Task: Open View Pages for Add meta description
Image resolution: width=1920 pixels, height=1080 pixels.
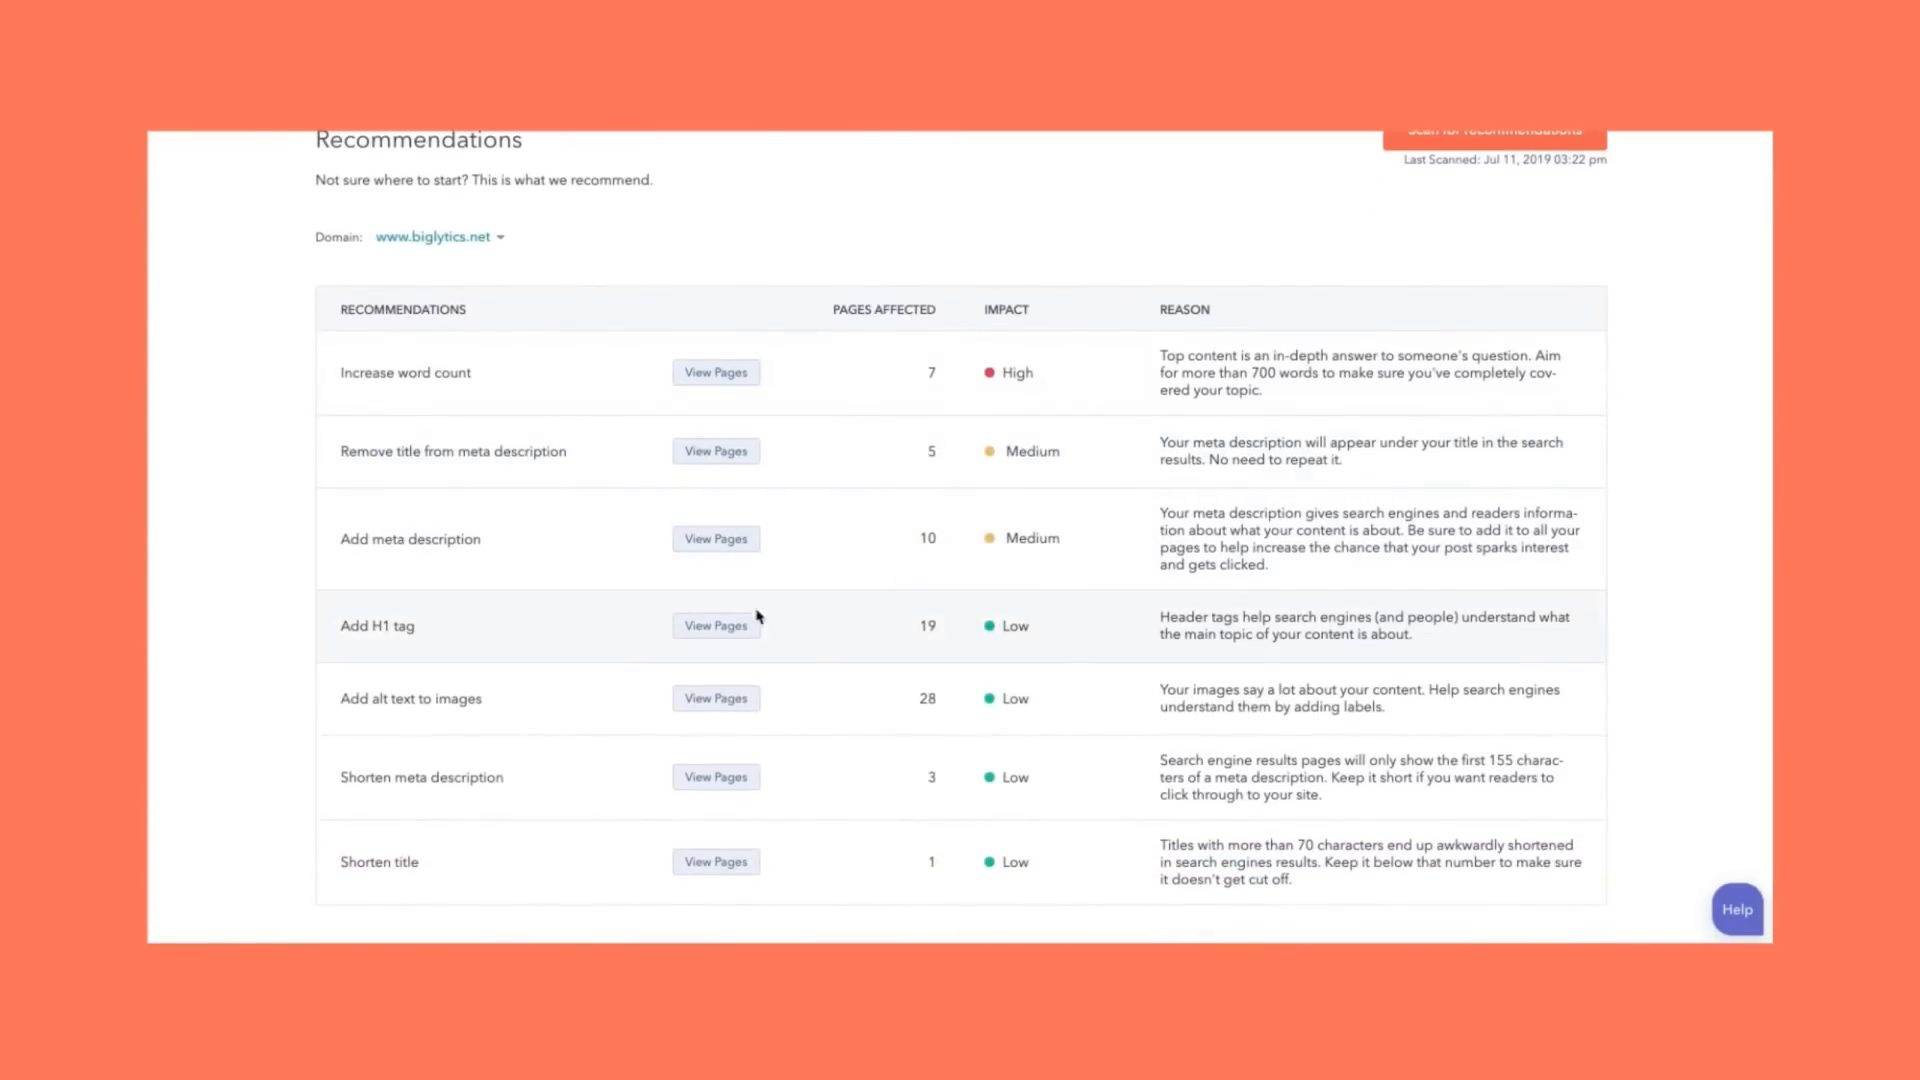Action: pos(716,539)
